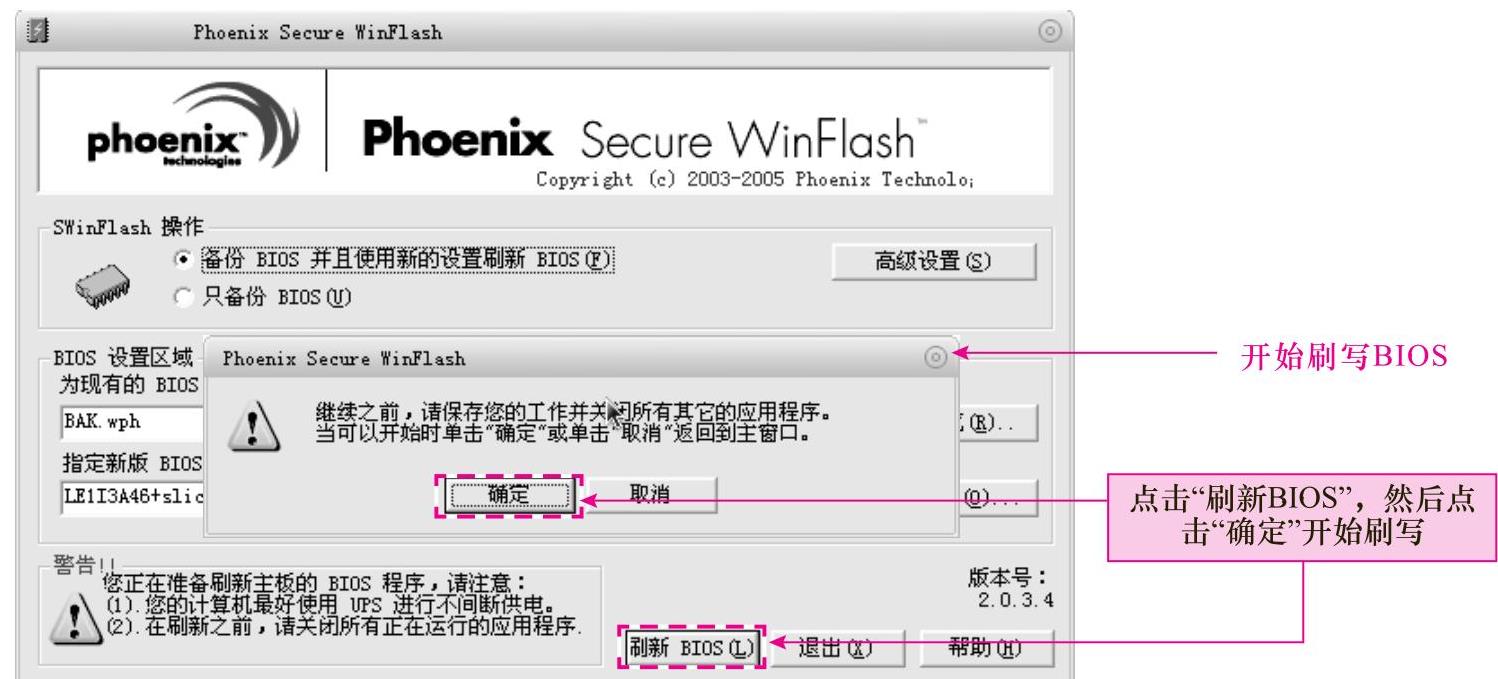Click the WinFlash app icon in title bar
The width and height of the screenshot is (1498, 679).
(38, 32)
